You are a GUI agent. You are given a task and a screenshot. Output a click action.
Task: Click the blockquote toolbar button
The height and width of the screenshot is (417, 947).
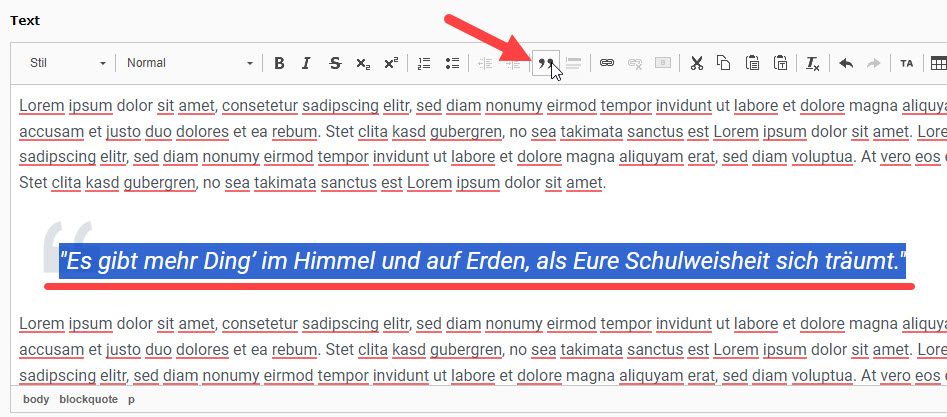tap(545, 63)
